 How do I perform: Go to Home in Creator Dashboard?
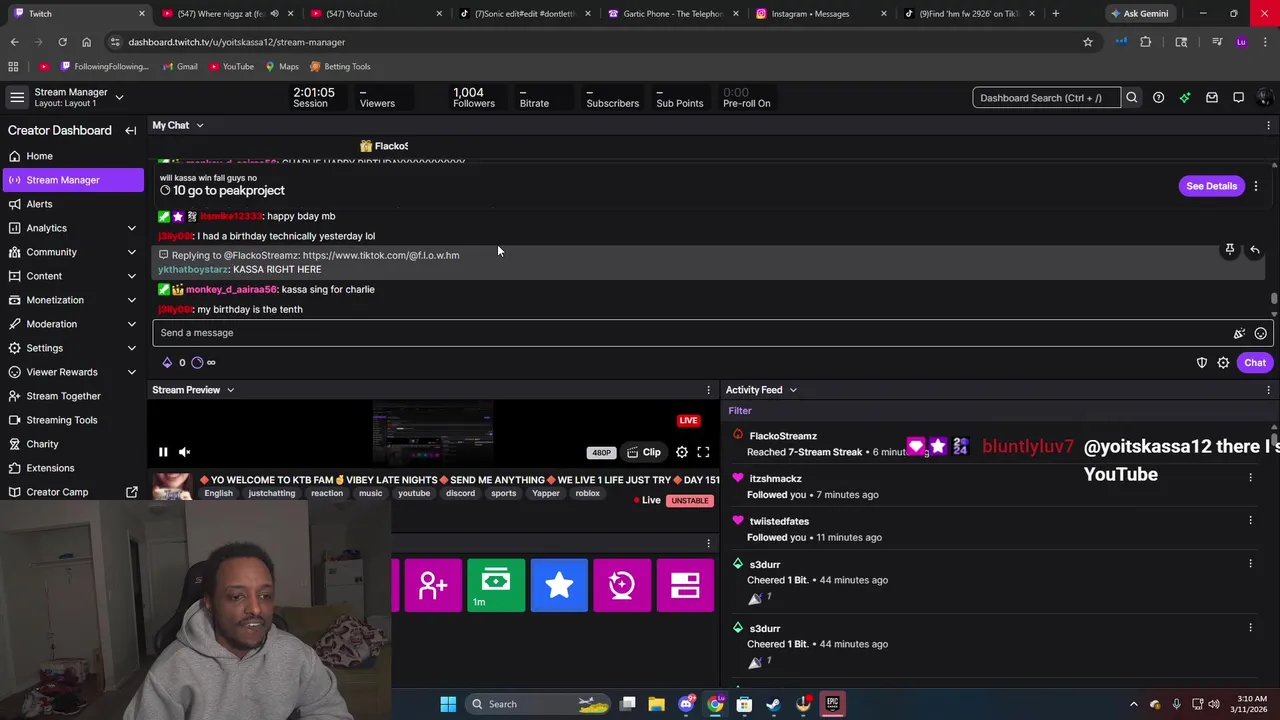click(72, 156)
